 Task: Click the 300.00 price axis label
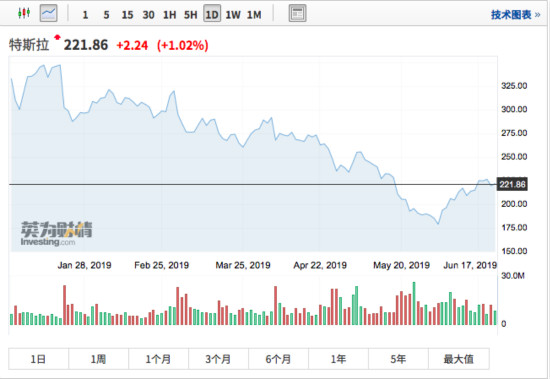[514, 109]
